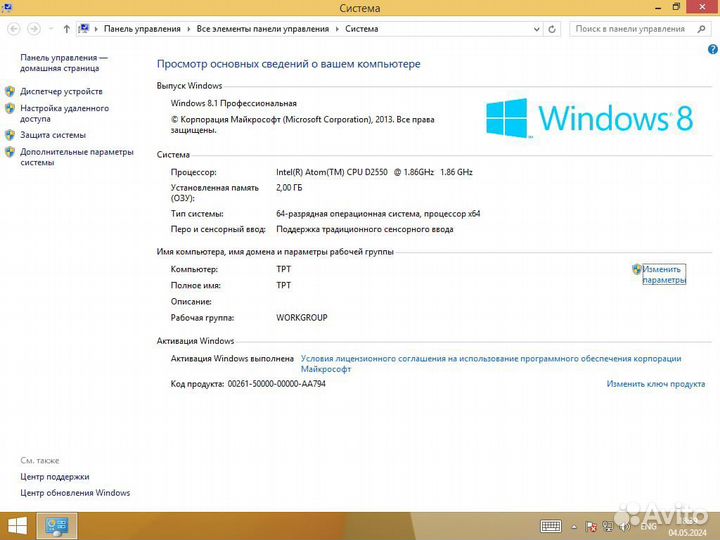Open the volume speaker icon in the tray
The width and height of the screenshot is (720, 540).
pos(623,526)
